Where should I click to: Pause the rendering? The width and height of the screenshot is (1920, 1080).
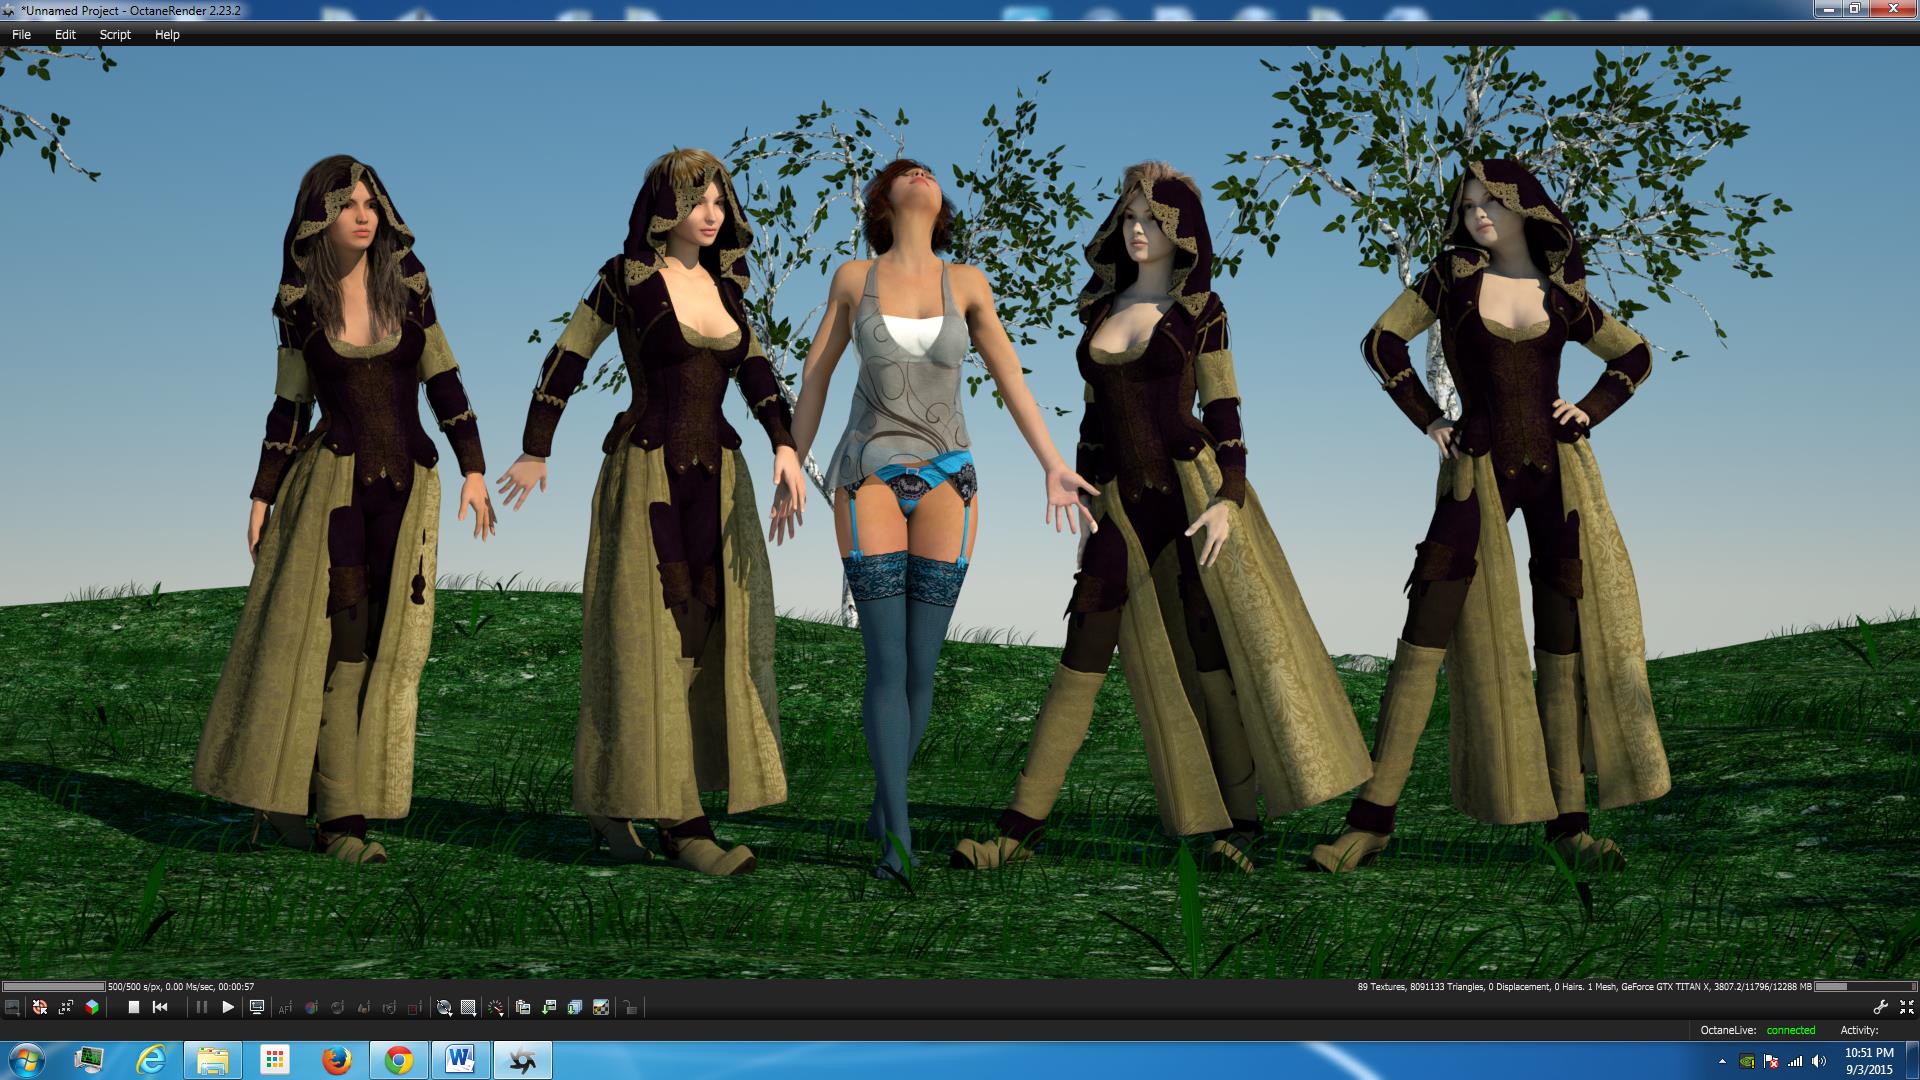point(201,1007)
